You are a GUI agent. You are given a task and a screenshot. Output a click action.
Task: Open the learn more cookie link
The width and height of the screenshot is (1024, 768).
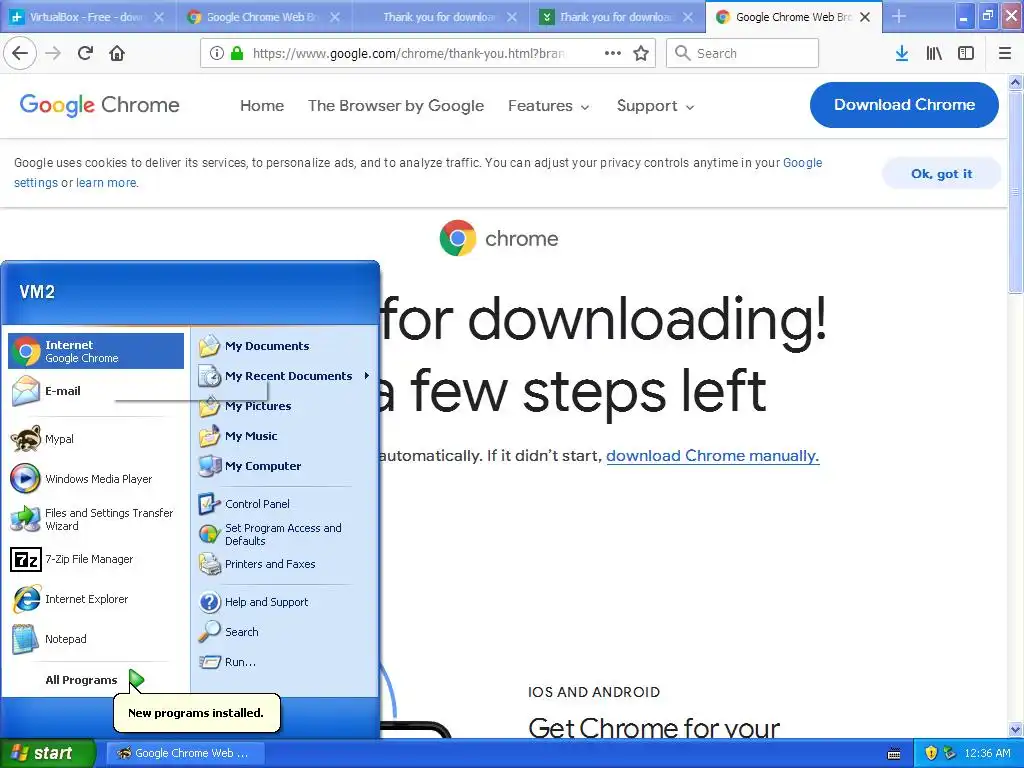coord(106,183)
